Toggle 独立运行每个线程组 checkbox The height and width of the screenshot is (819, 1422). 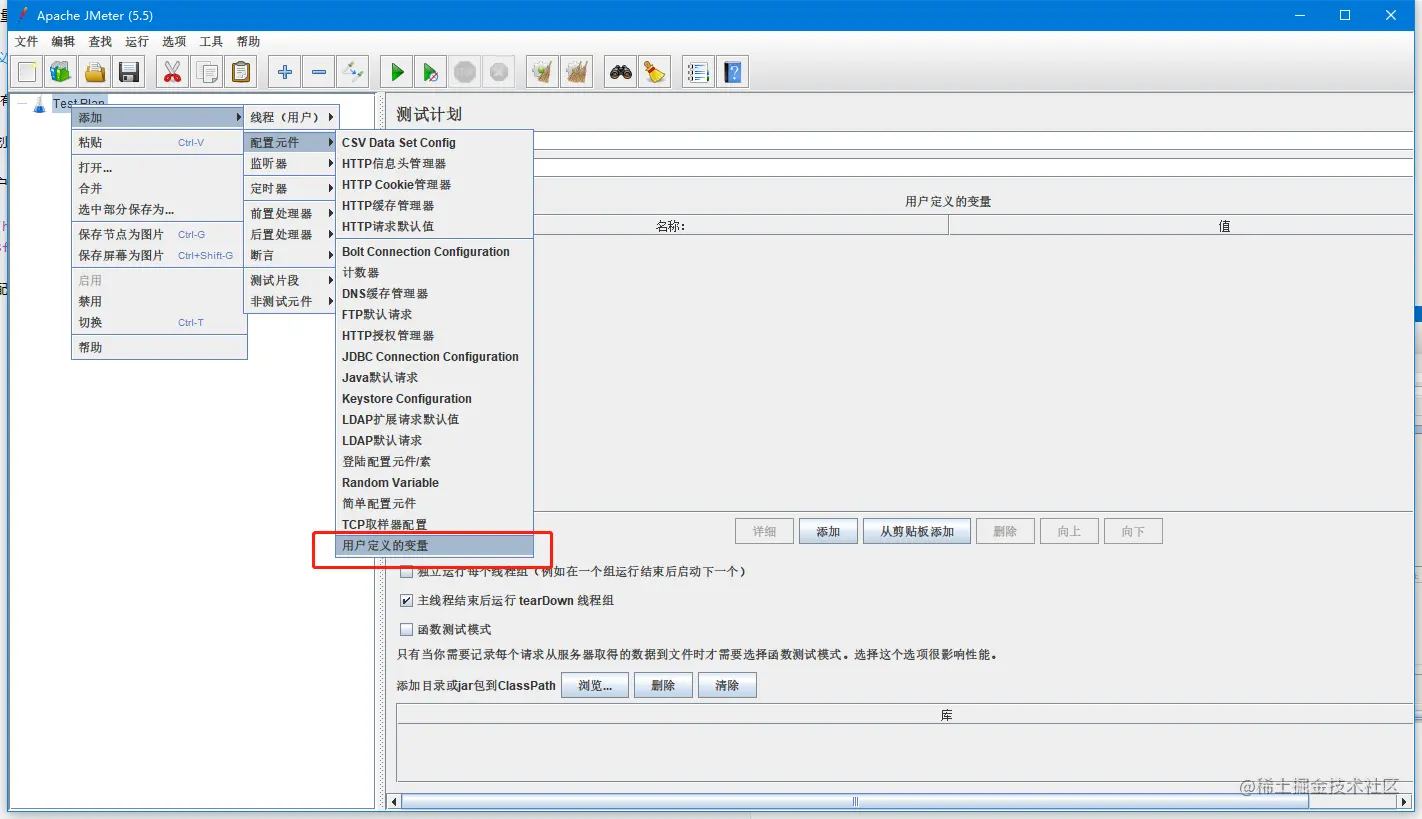point(406,572)
